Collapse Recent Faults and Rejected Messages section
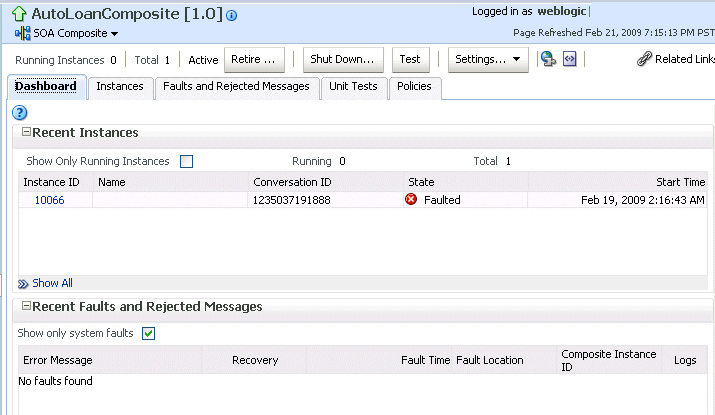Screen dimensions: 715x415 point(26,306)
